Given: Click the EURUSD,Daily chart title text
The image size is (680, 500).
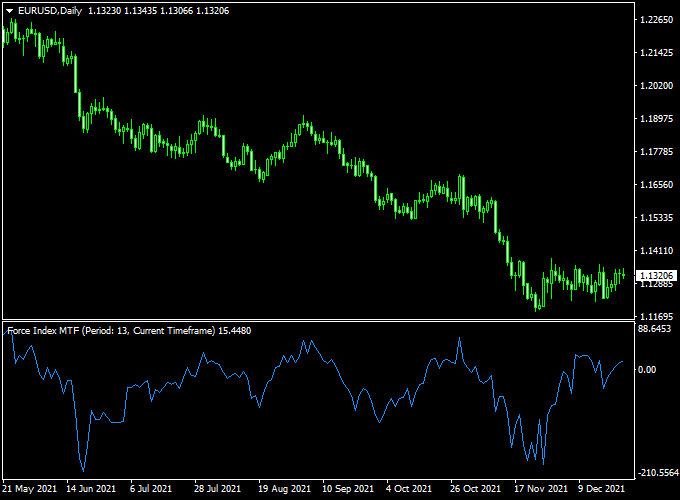Looking at the screenshot, I should click(51, 10).
